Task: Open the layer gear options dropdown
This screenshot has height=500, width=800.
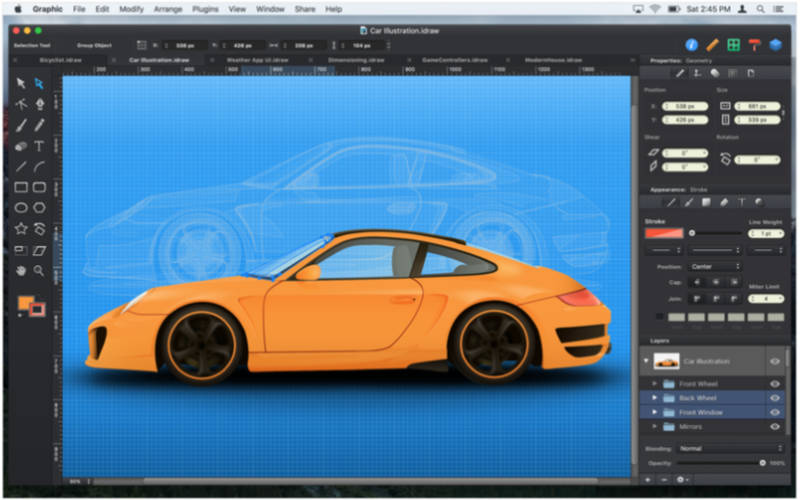Action: [682, 480]
